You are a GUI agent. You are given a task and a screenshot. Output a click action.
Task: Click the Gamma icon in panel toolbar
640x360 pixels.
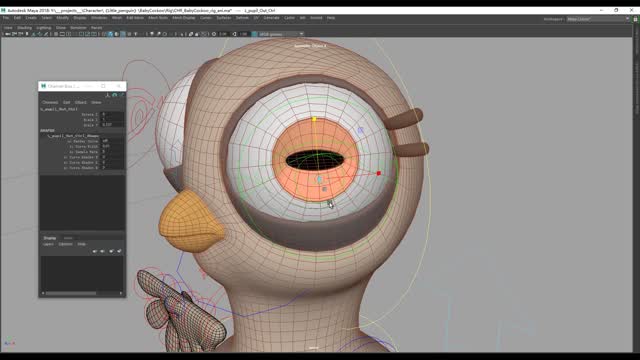234,34
